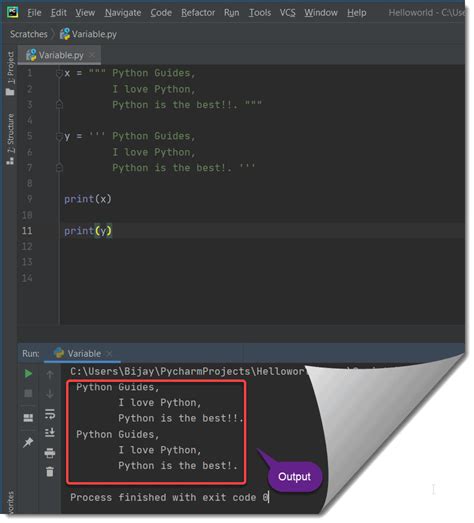Screen dimensions: 474x523
Task: Click the PyCharm logo icon
Action: coord(13,12)
